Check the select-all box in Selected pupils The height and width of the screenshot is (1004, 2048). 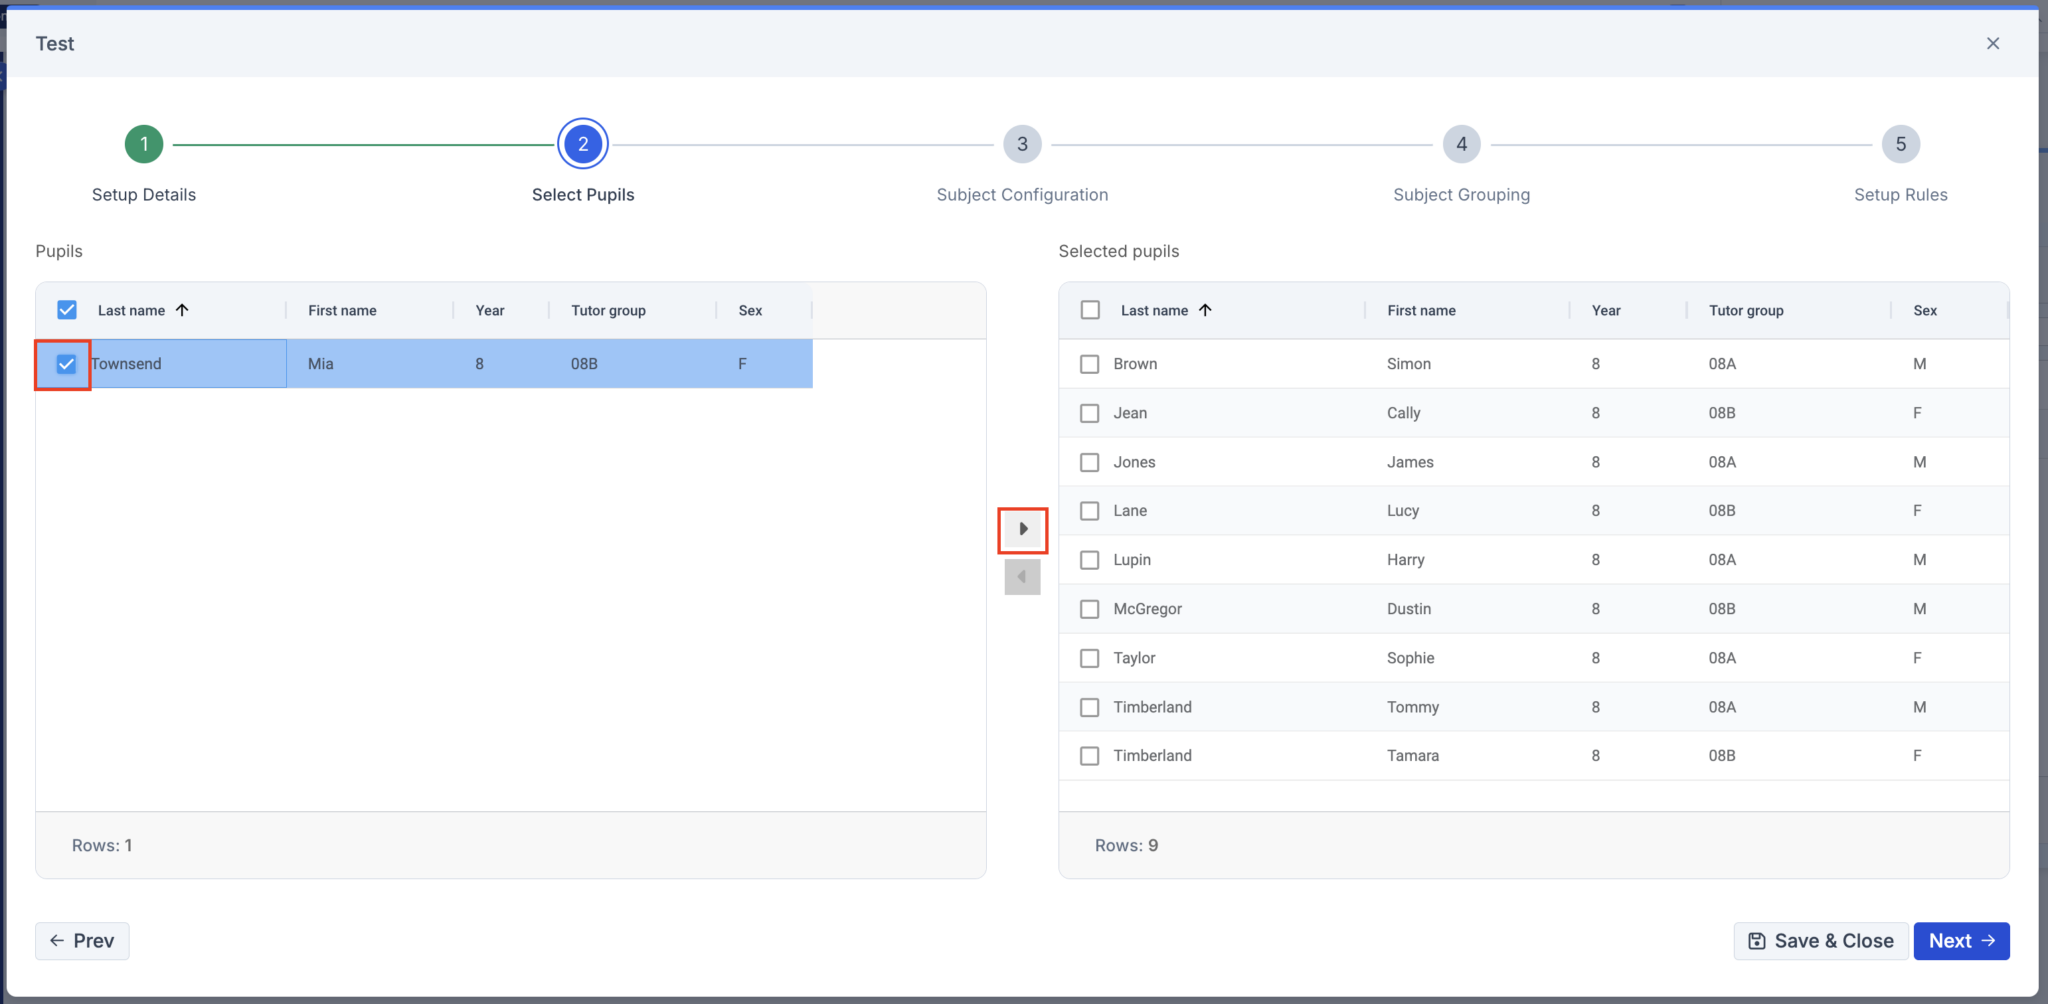pos(1089,310)
